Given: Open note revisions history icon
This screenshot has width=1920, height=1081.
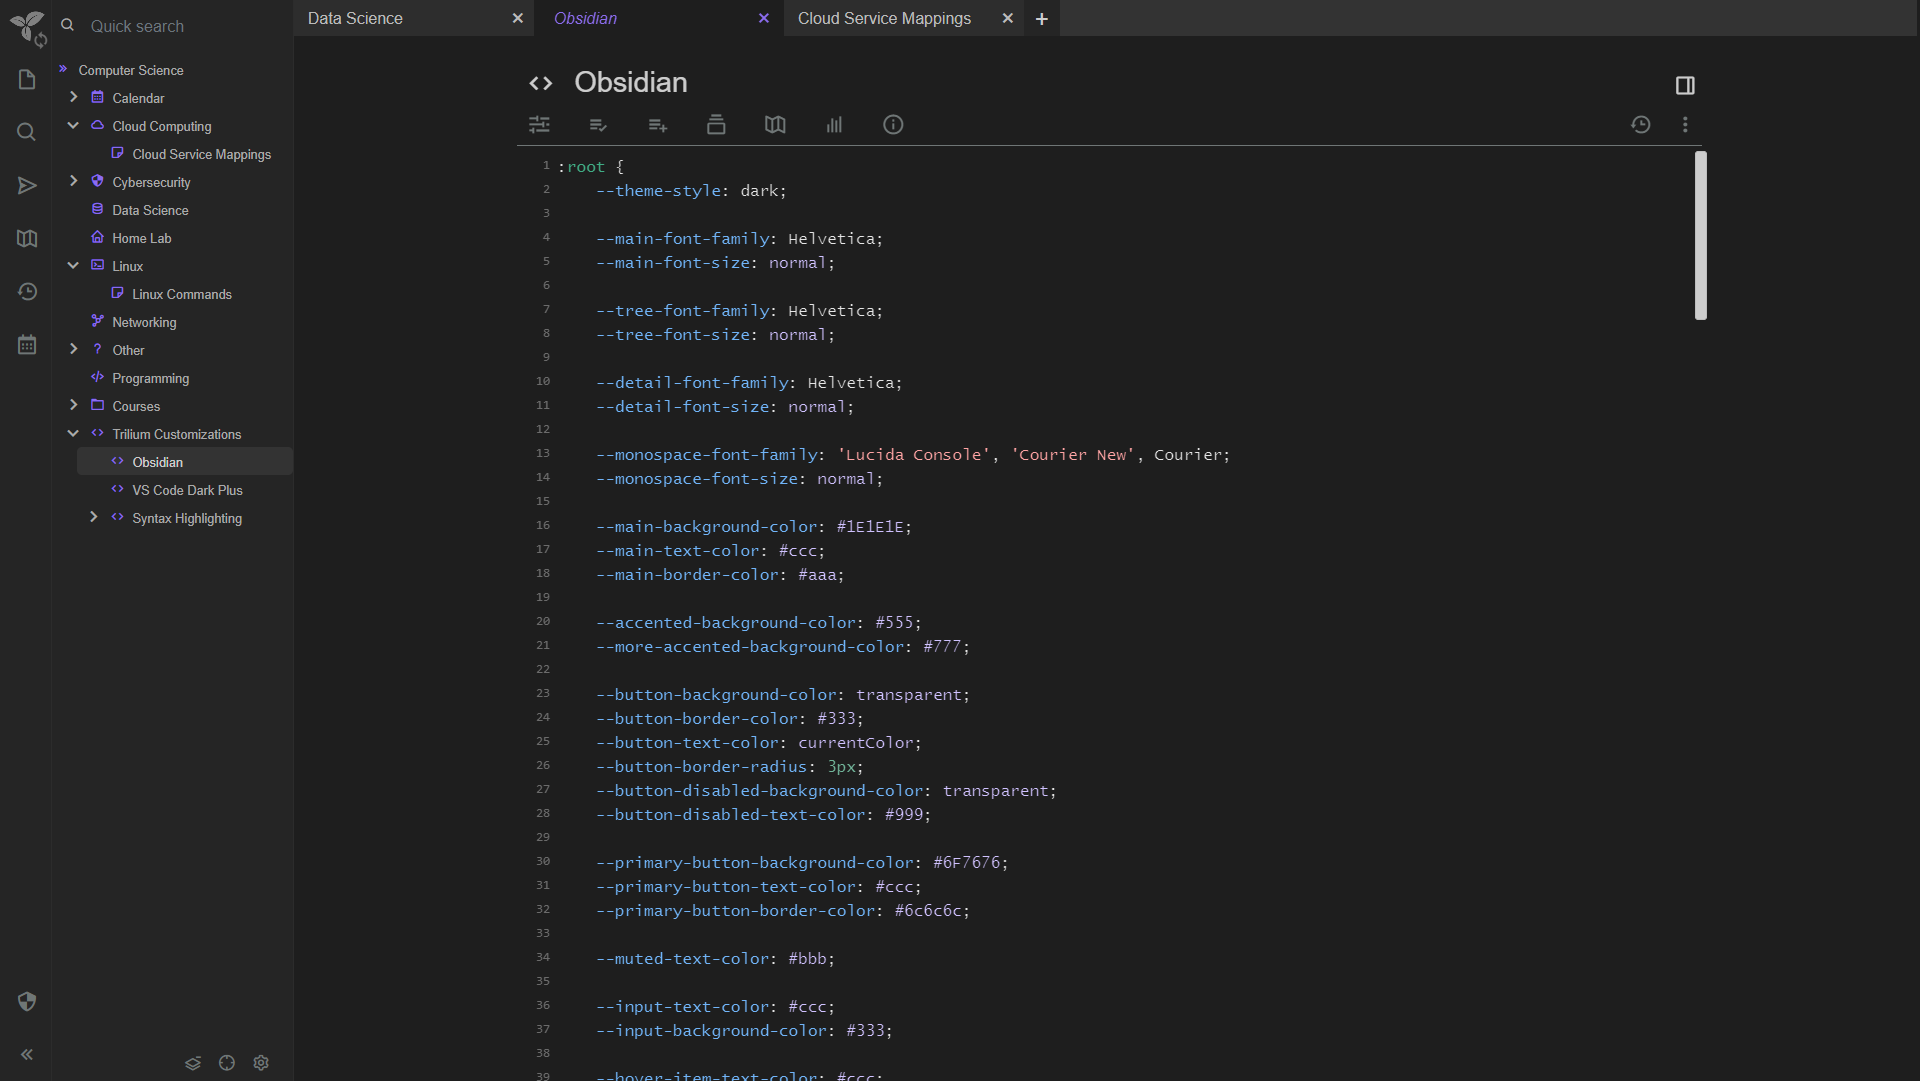Looking at the screenshot, I should point(1641,125).
